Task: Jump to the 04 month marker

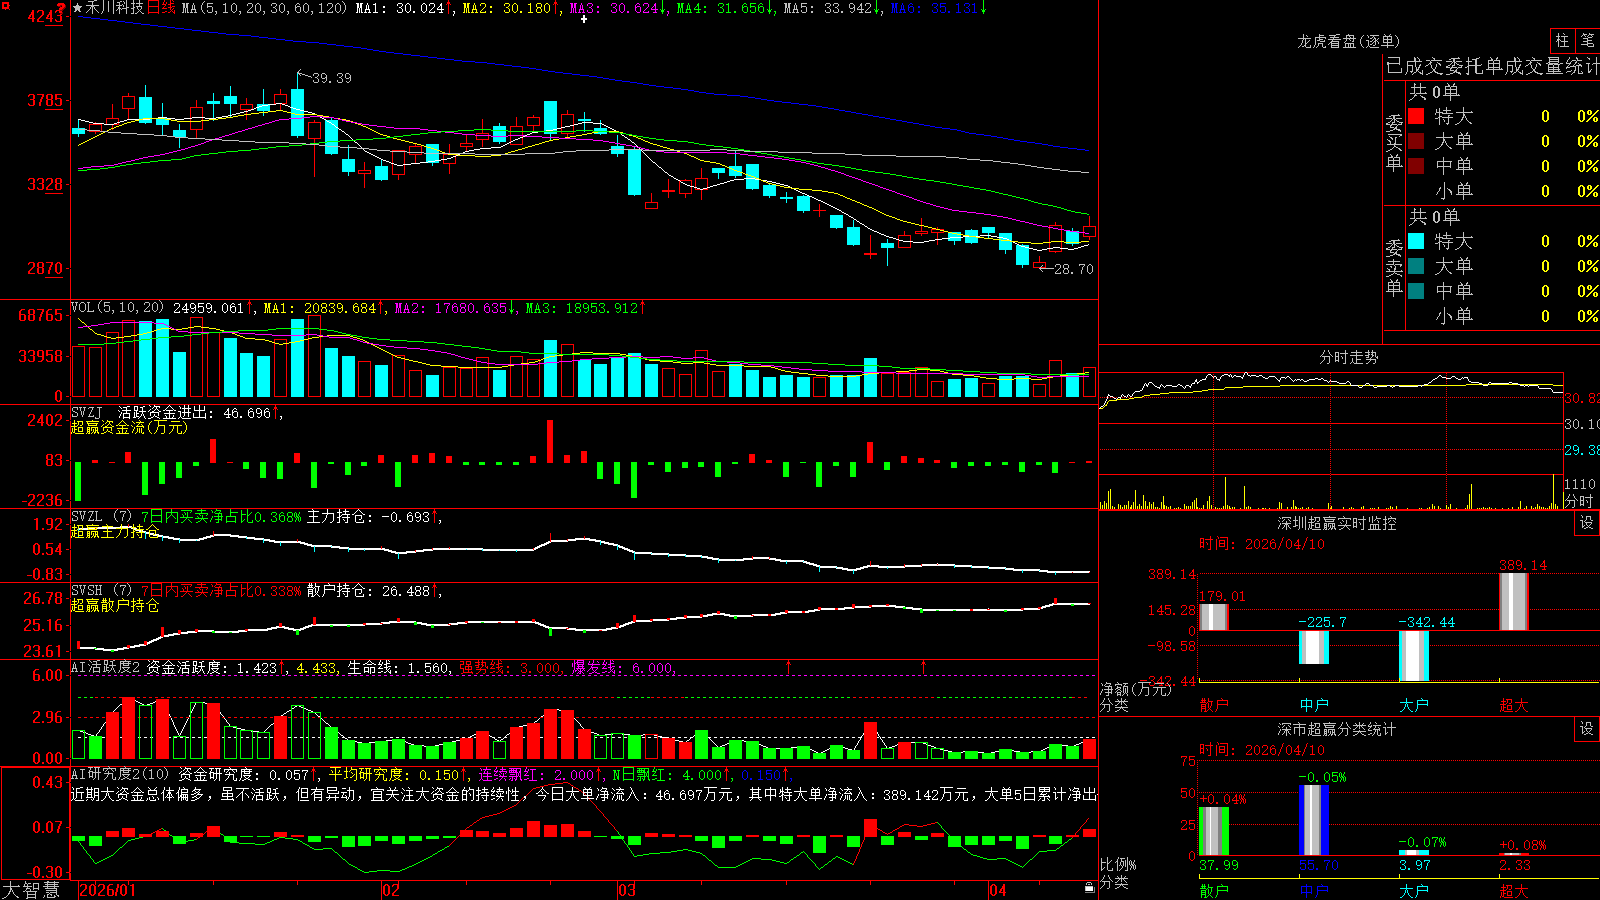Action: (x=997, y=890)
